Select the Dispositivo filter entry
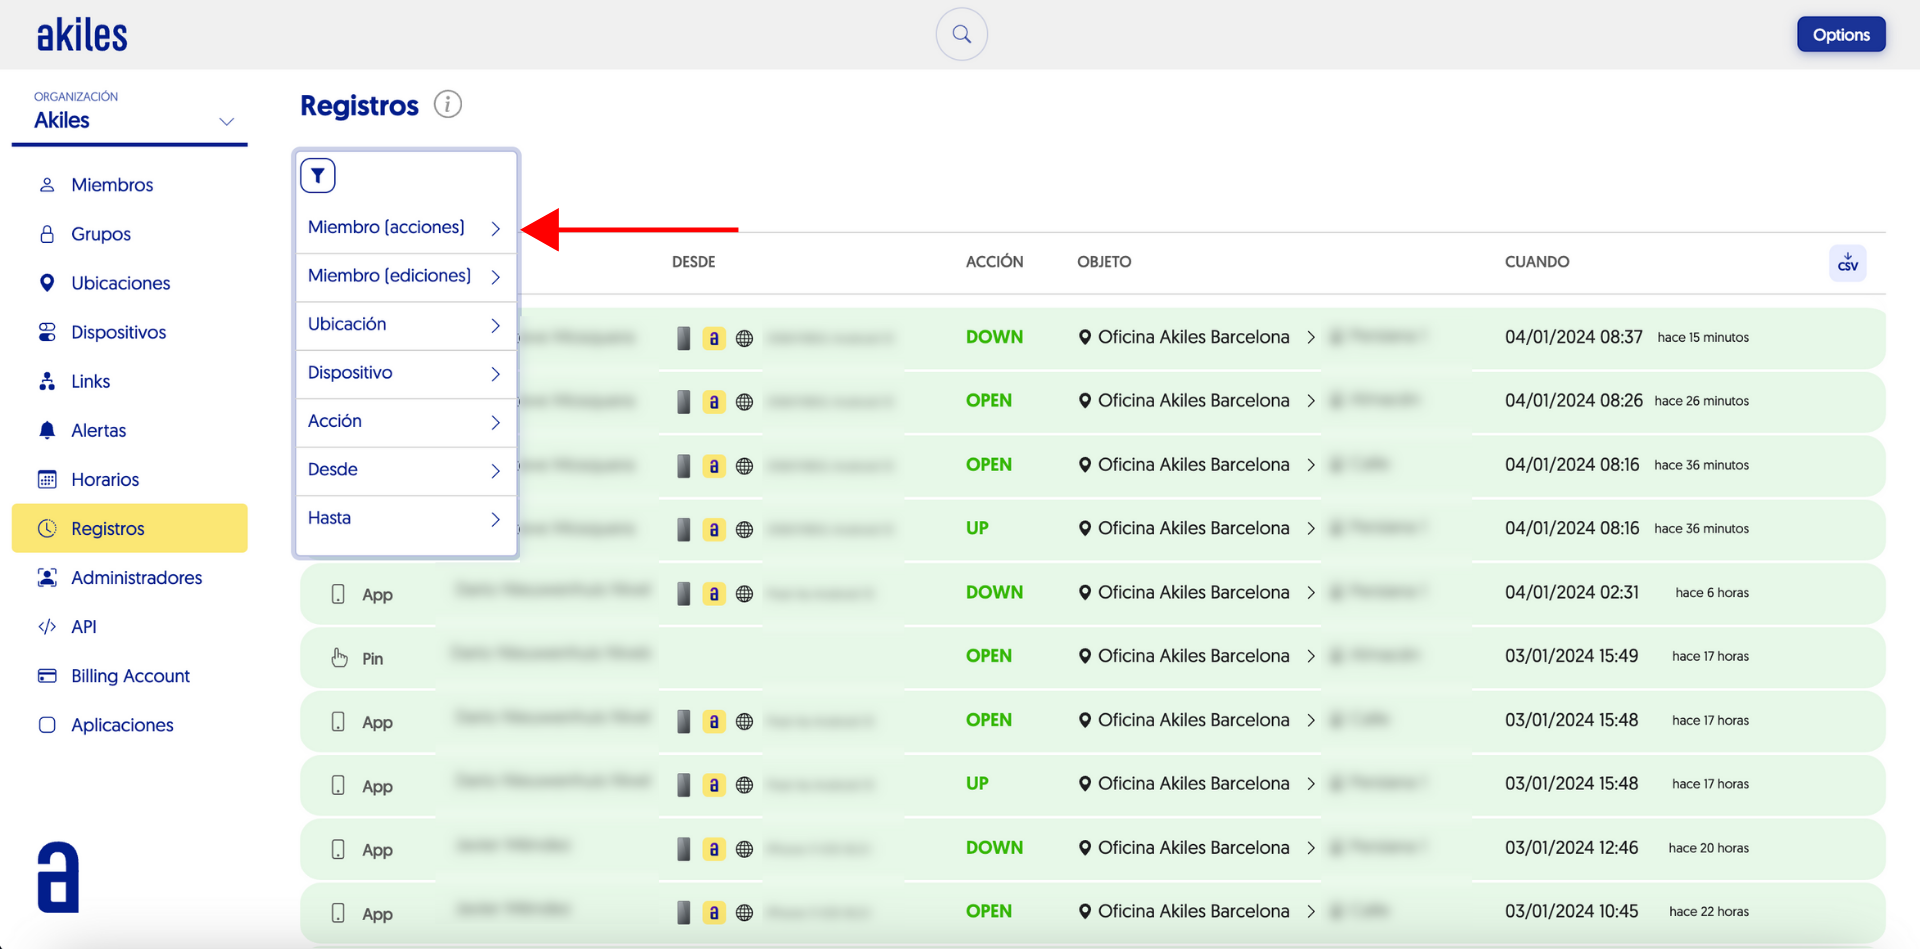1920x949 pixels. (x=405, y=373)
